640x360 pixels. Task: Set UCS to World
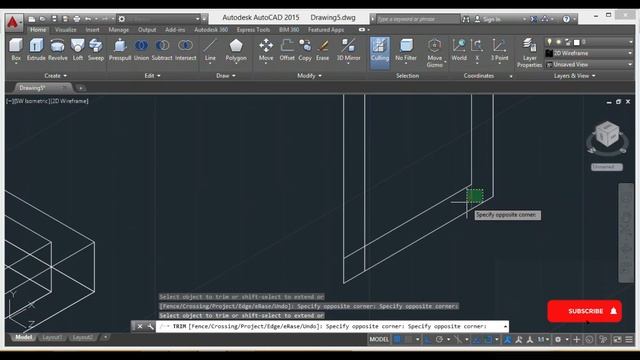[459, 50]
